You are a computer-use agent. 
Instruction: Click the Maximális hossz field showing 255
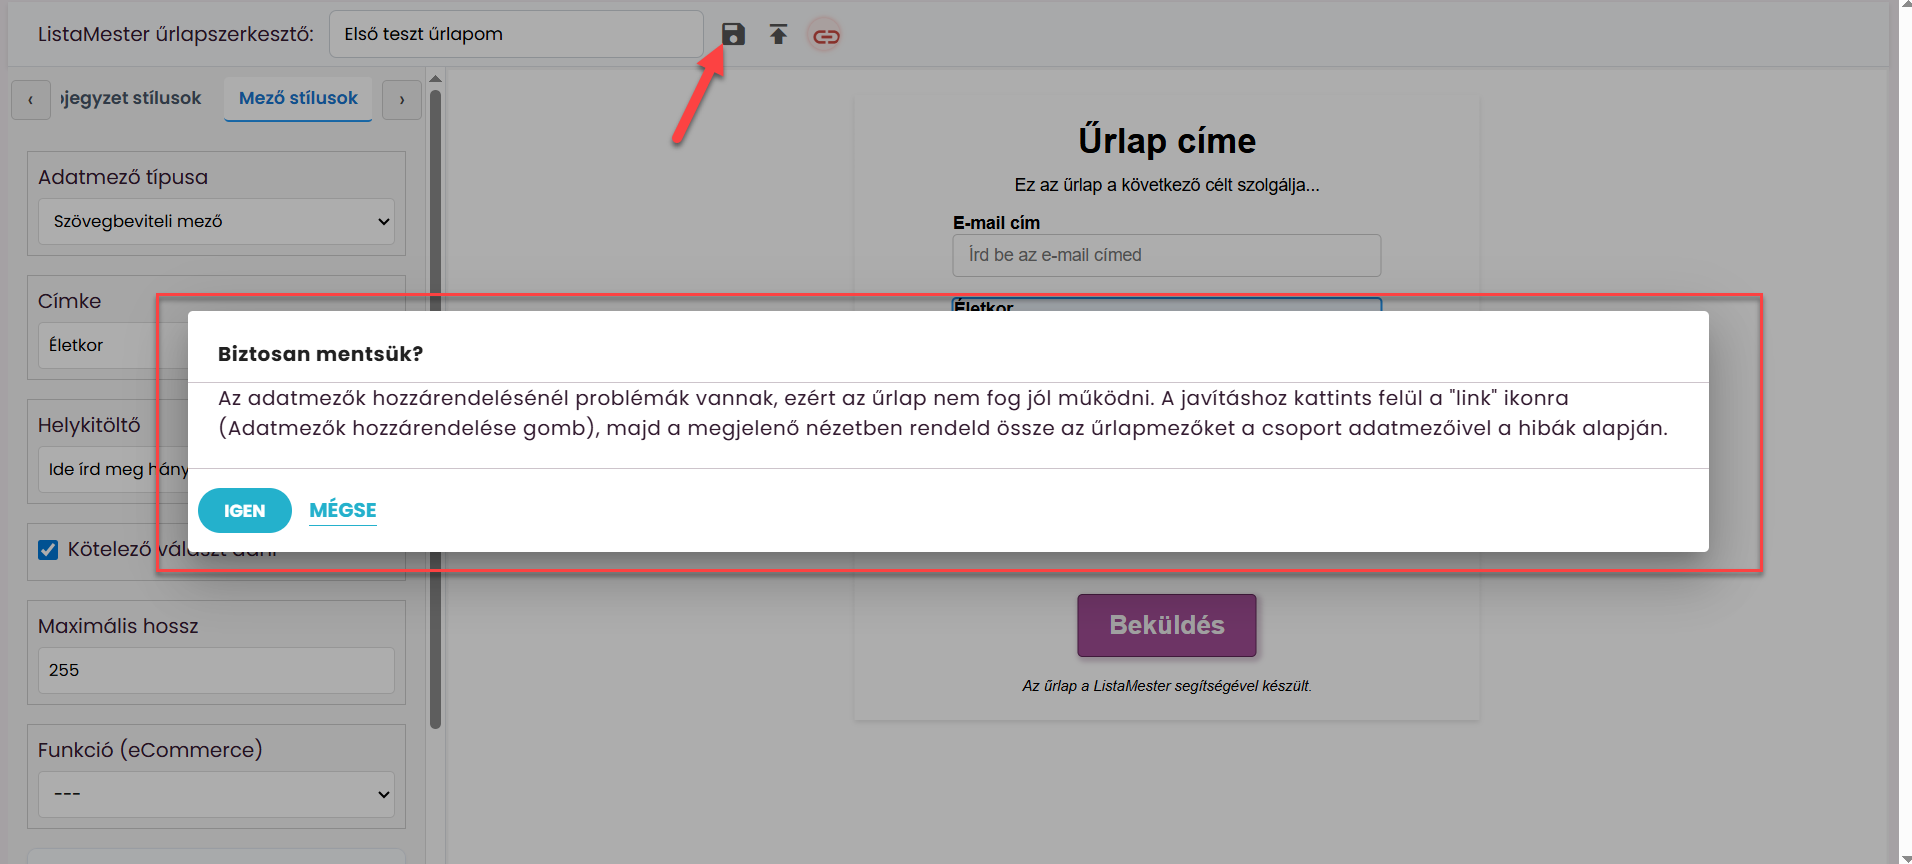(216, 670)
